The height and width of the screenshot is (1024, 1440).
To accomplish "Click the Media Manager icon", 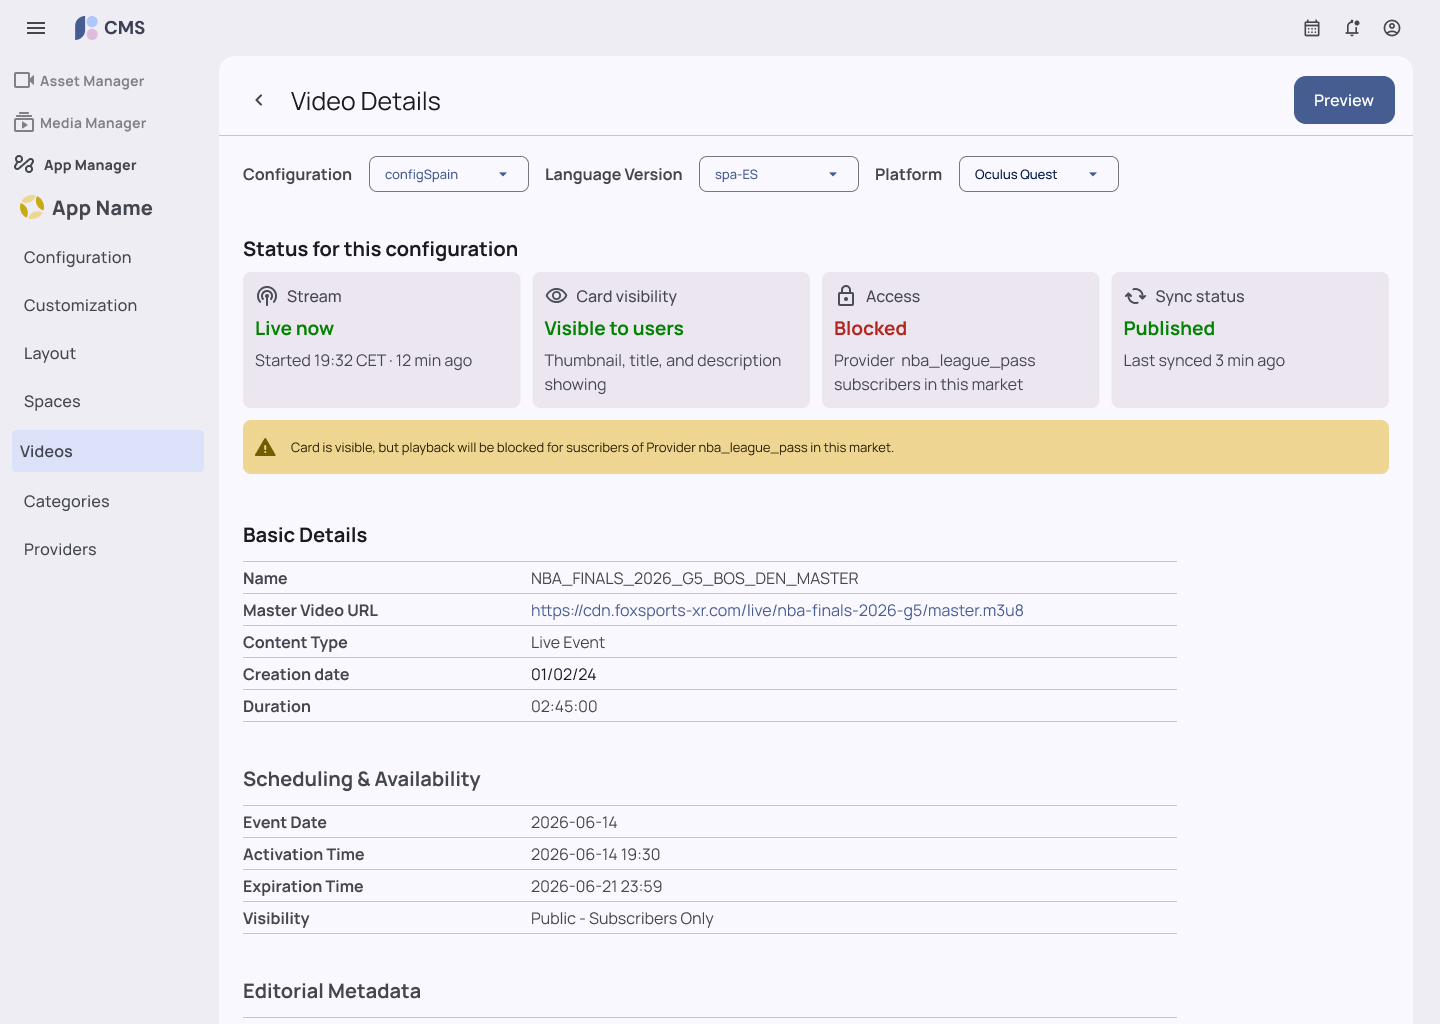I will (24, 122).
